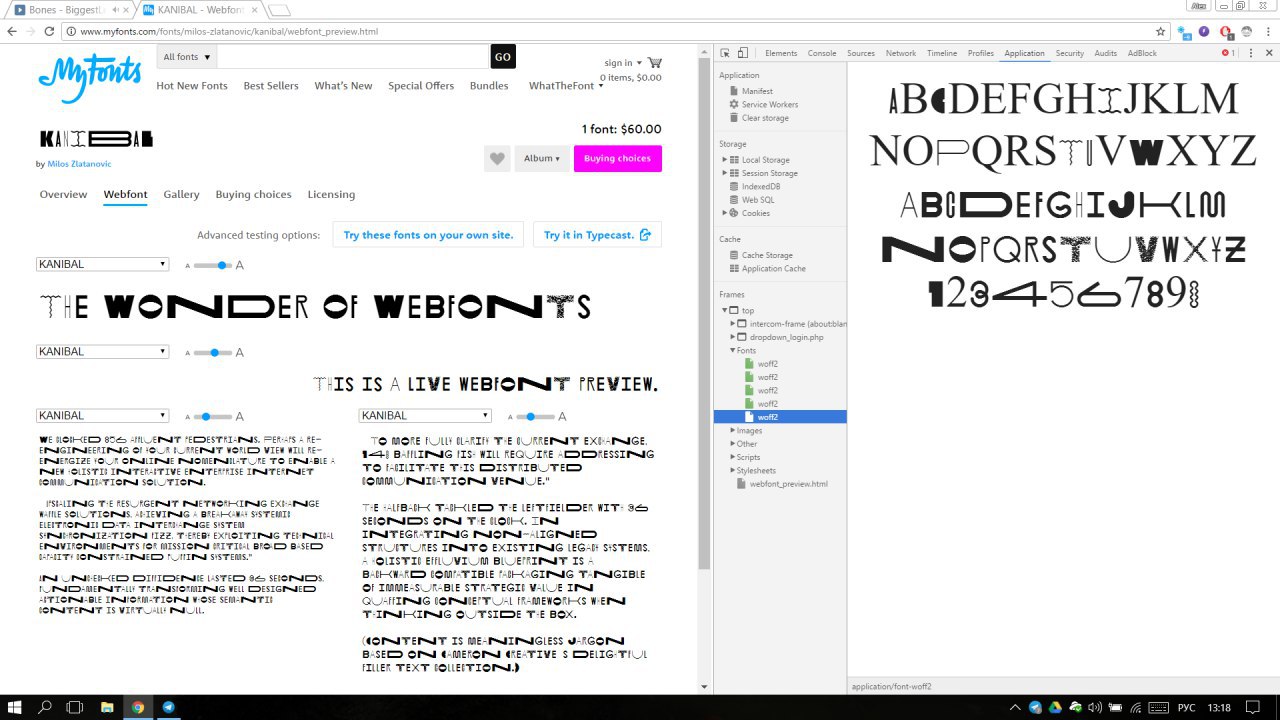Open Service Workers in Application sidebar
This screenshot has width=1280, height=720.
pos(769,104)
